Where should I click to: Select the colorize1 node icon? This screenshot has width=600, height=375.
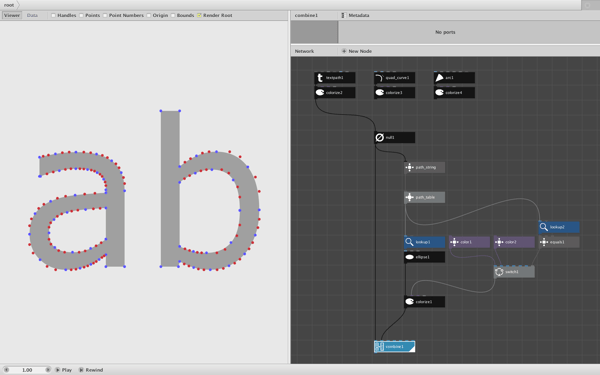pyautogui.click(x=409, y=302)
